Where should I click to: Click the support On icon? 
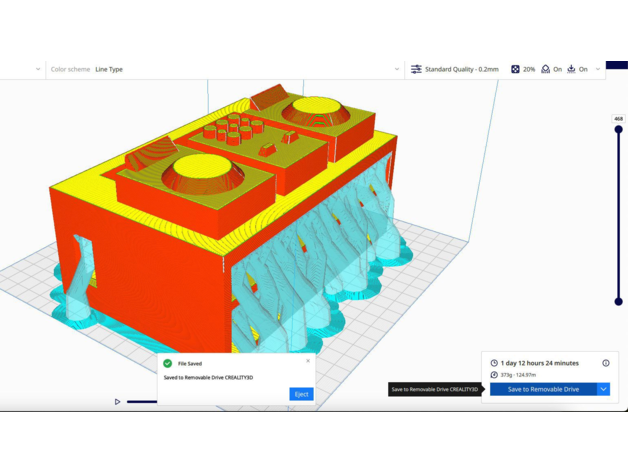(545, 69)
